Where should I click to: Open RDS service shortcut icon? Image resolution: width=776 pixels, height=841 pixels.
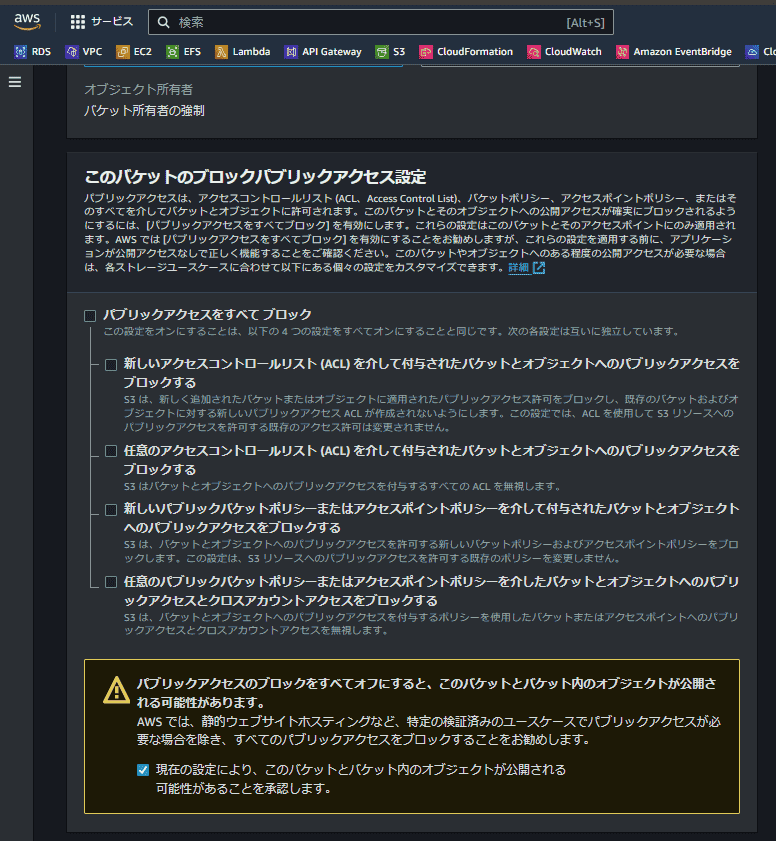(20, 52)
